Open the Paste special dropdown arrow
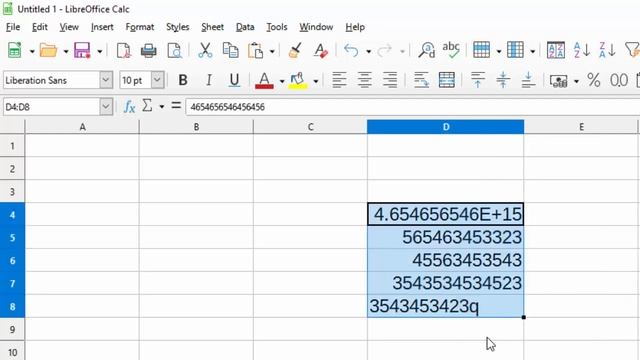The height and width of the screenshot is (360, 640). (x=272, y=51)
